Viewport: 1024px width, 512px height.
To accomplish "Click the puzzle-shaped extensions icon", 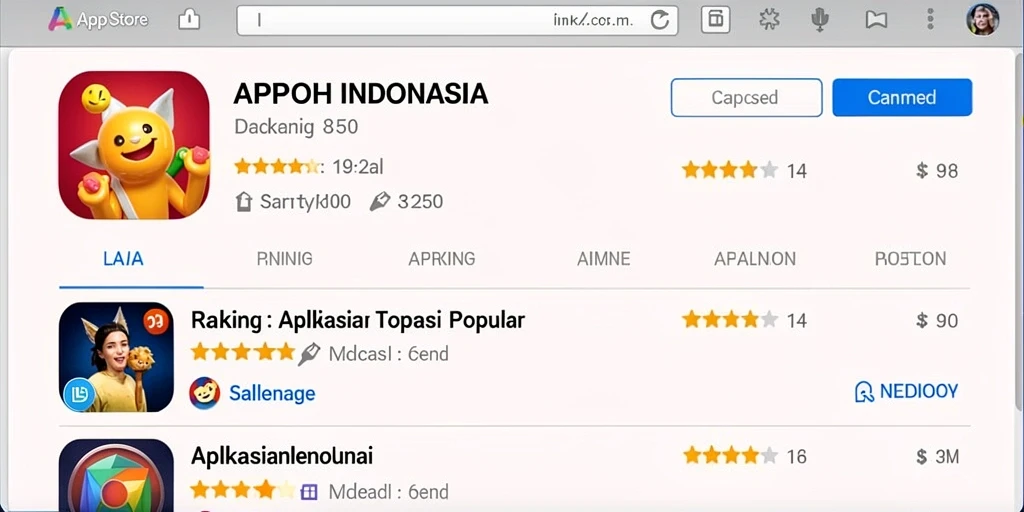I will click(x=769, y=20).
